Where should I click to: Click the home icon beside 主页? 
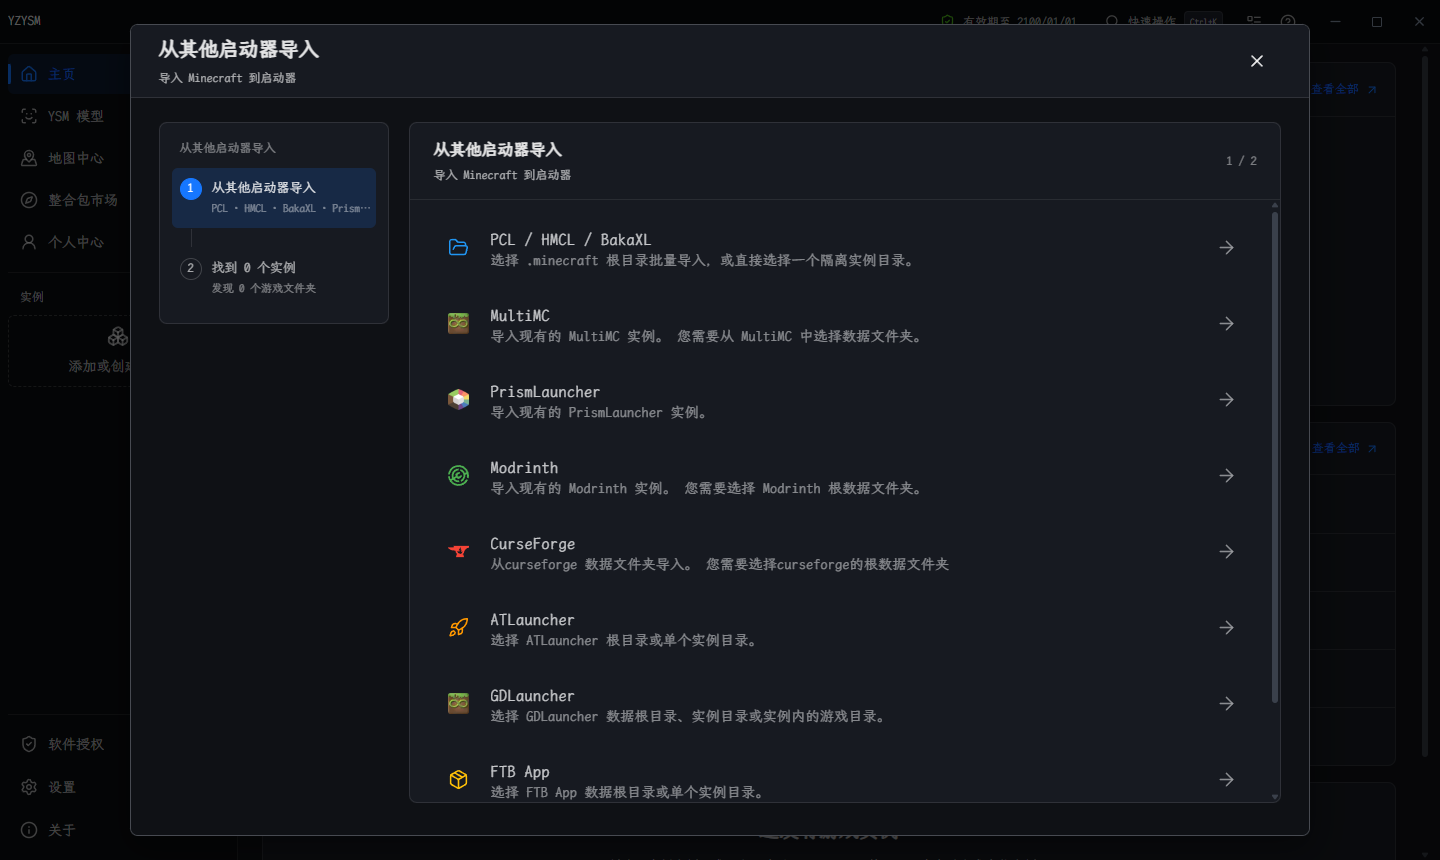(29, 74)
